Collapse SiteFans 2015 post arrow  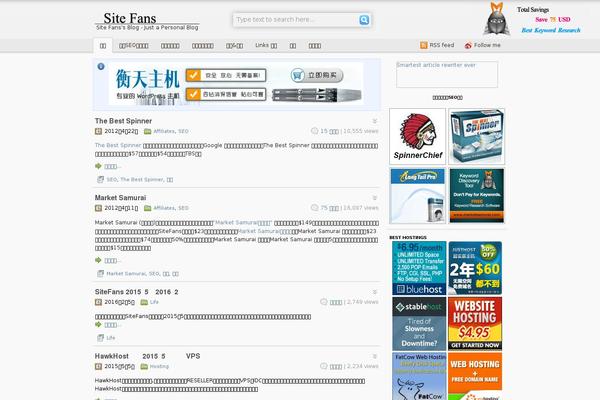tap(375, 292)
